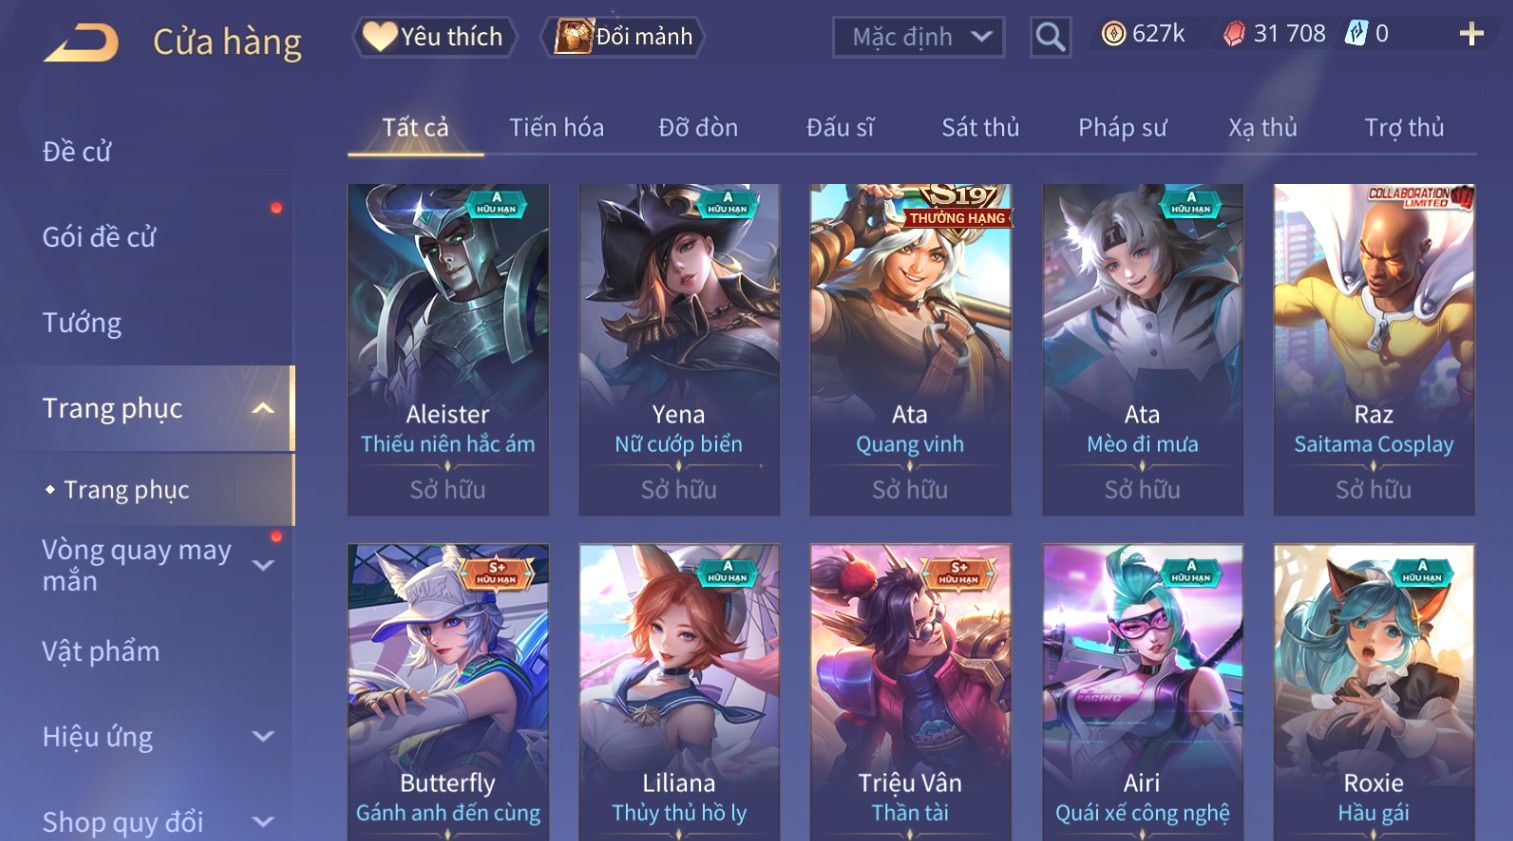Click the plus icon to add currency
The height and width of the screenshot is (841, 1513).
click(x=1471, y=34)
